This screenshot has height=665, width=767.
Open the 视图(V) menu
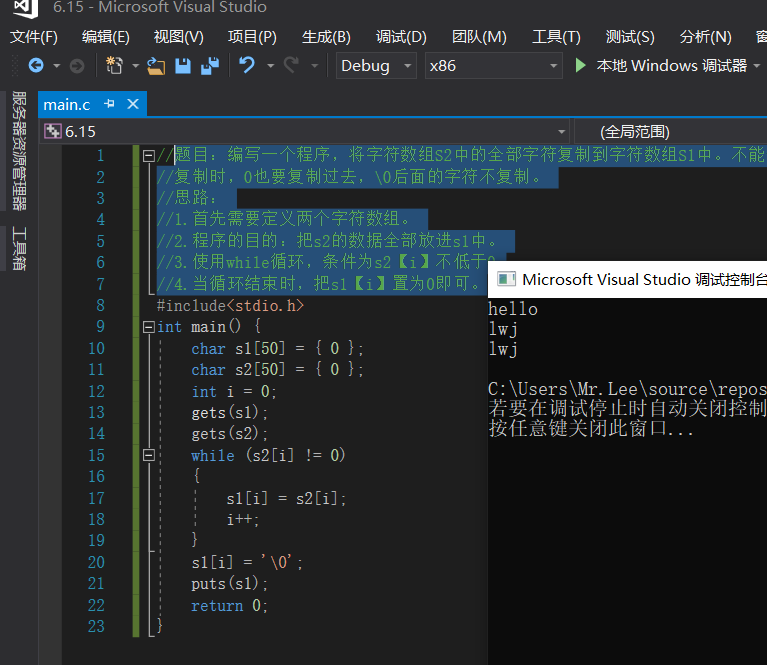point(179,37)
